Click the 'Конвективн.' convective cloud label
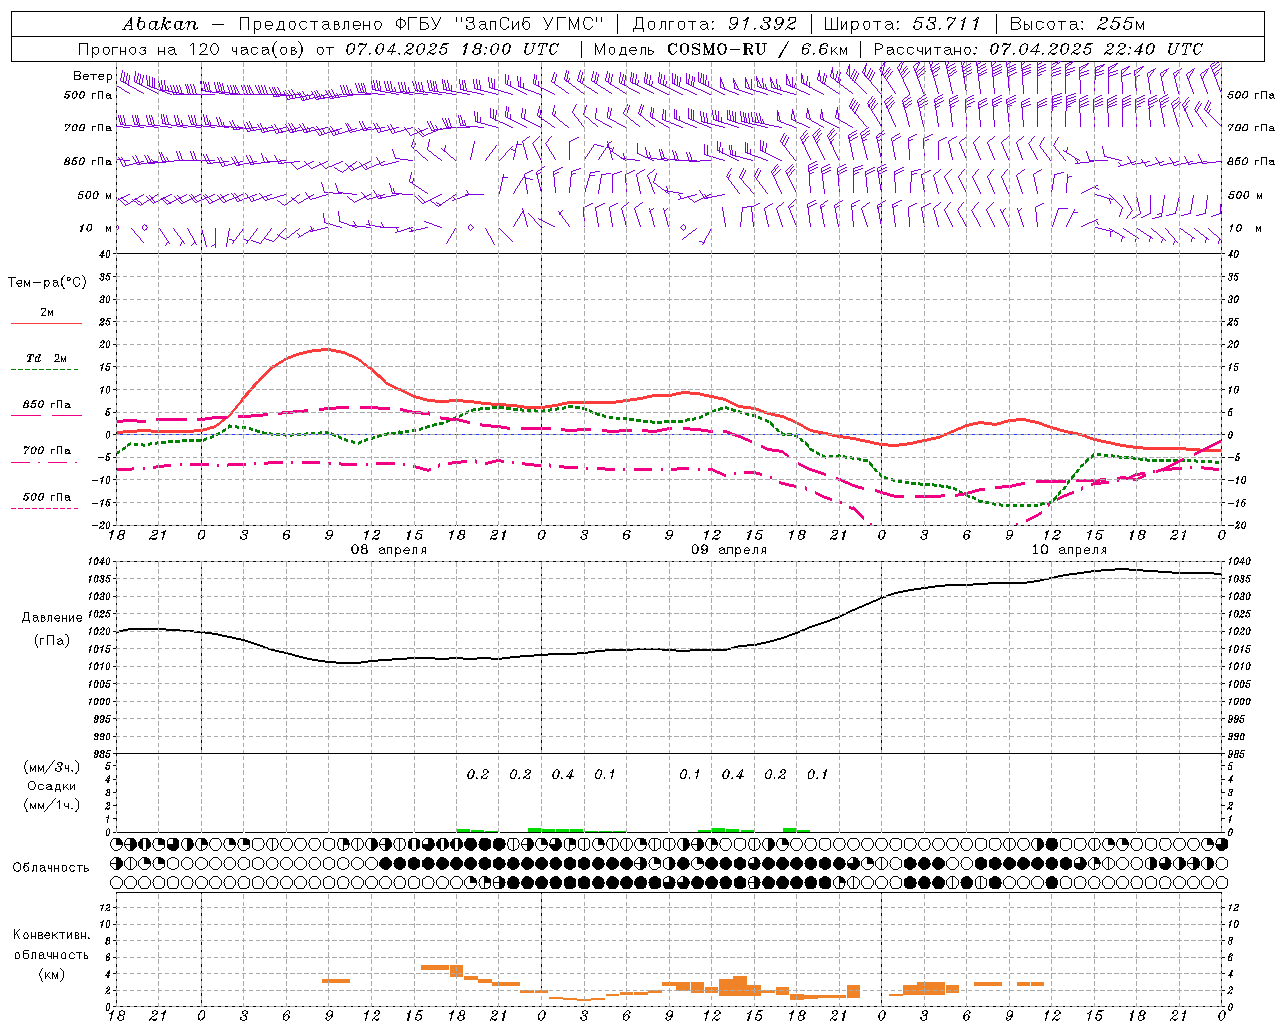 click(51, 935)
